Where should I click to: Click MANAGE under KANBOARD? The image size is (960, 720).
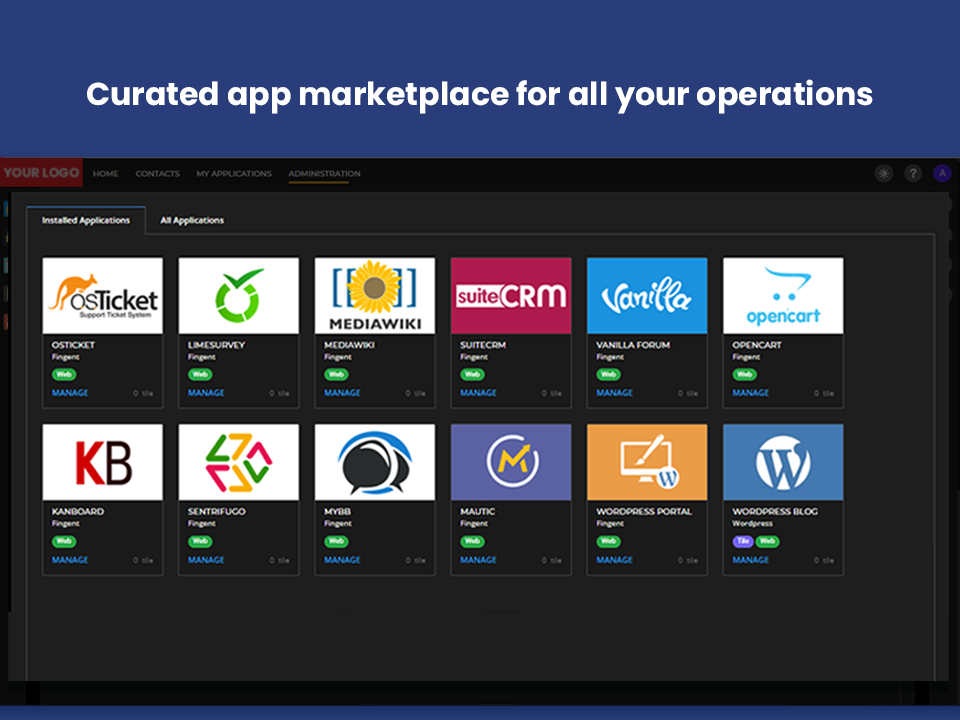pyautogui.click(x=70, y=560)
